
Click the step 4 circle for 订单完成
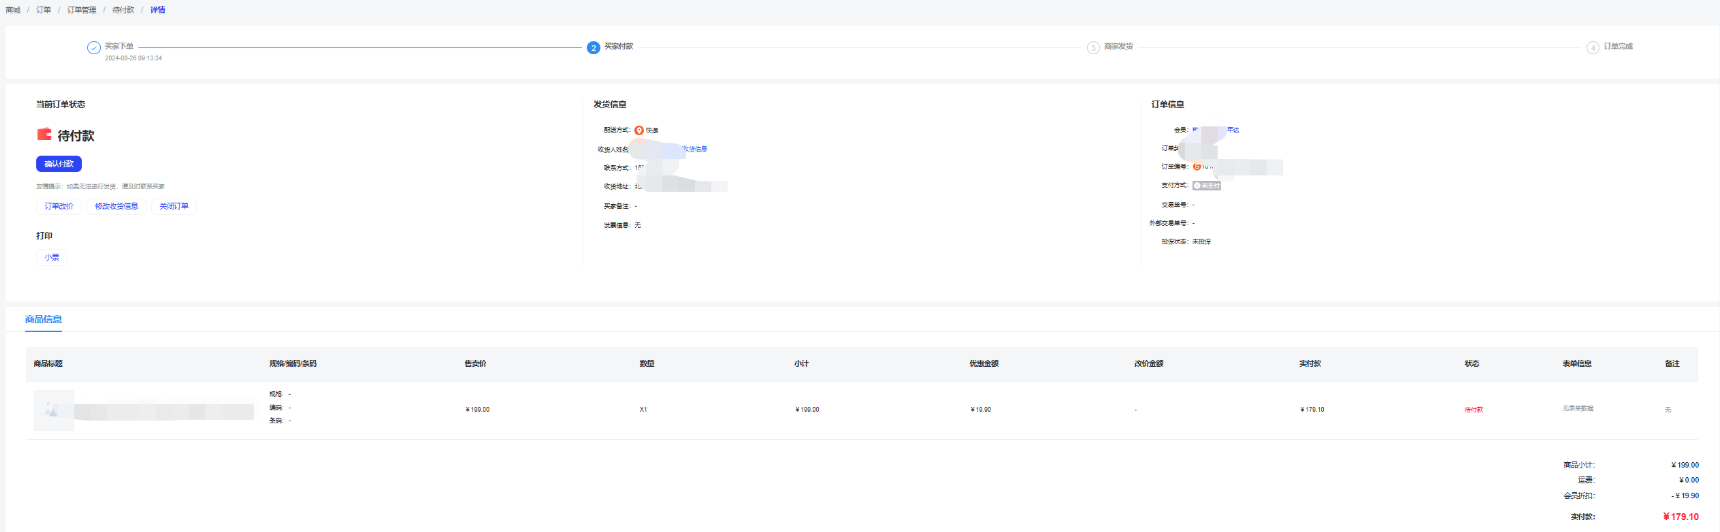(x=1592, y=47)
